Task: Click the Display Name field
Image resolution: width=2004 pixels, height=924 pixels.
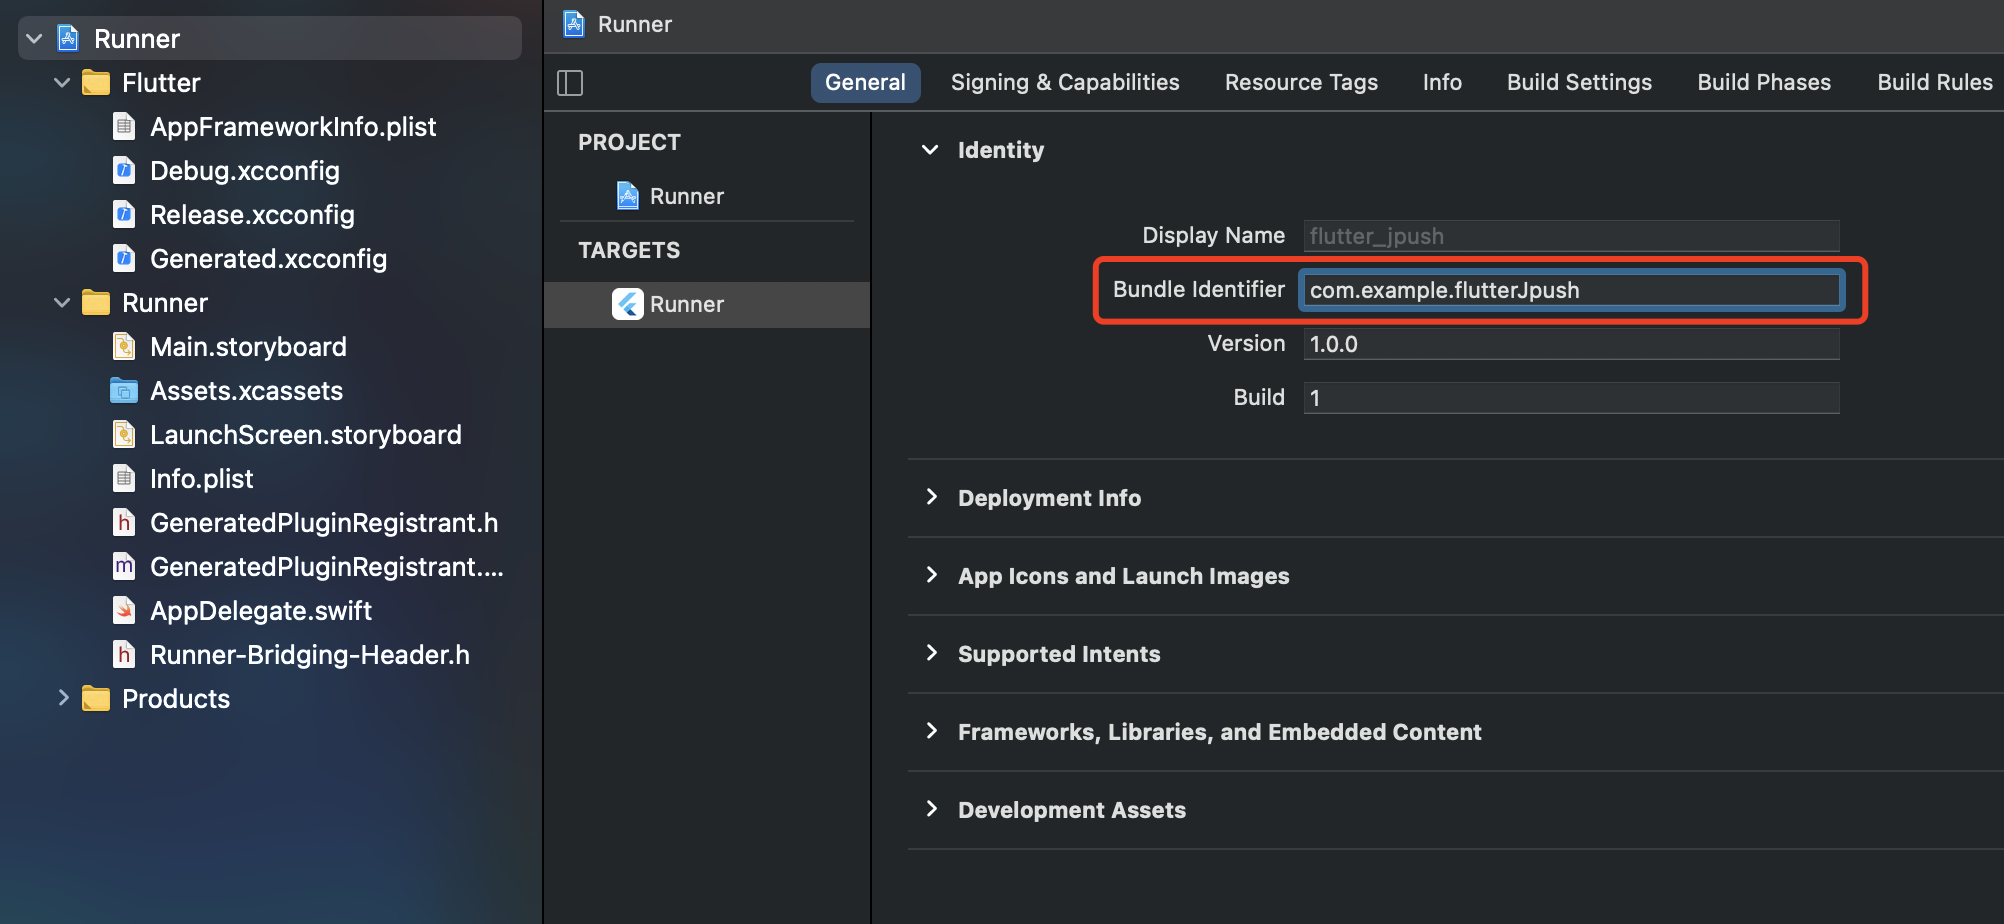Action: coord(1571,236)
